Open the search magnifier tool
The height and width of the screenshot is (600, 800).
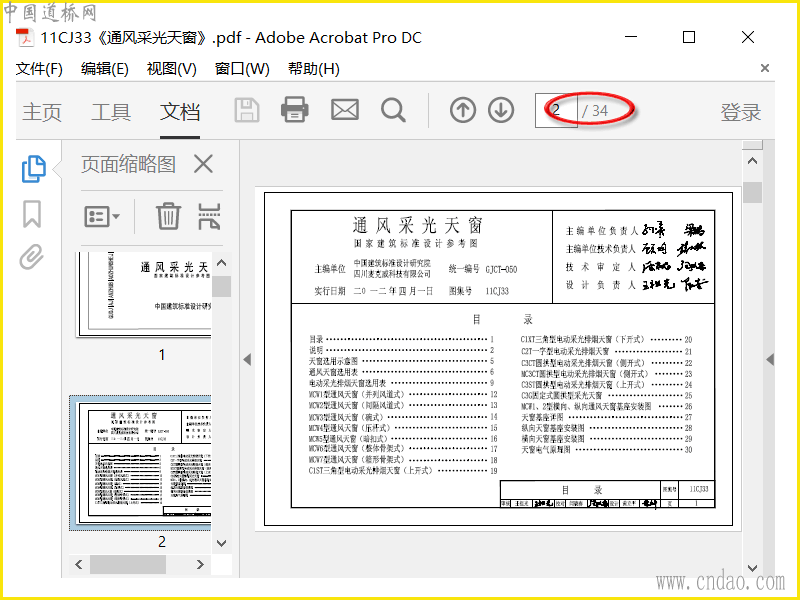click(393, 110)
